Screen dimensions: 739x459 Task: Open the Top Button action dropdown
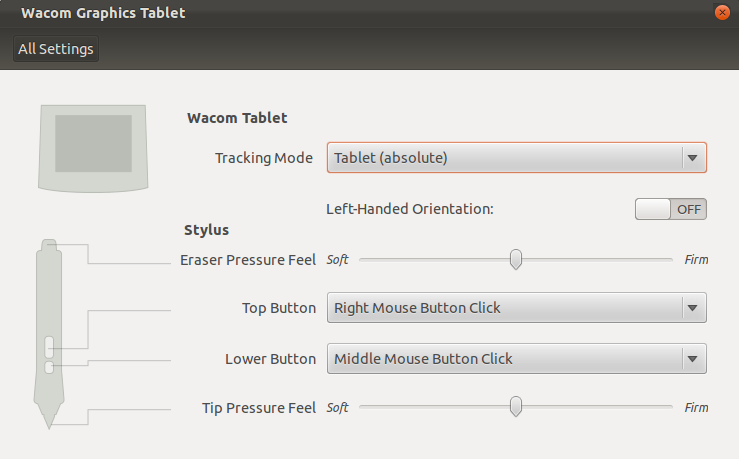click(x=517, y=308)
